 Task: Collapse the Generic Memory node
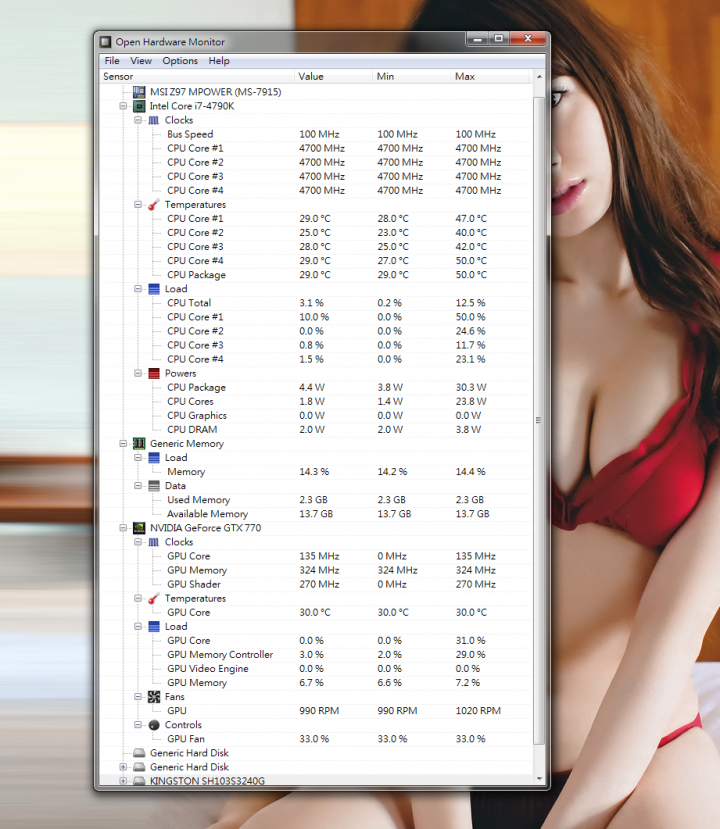click(123, 444)
